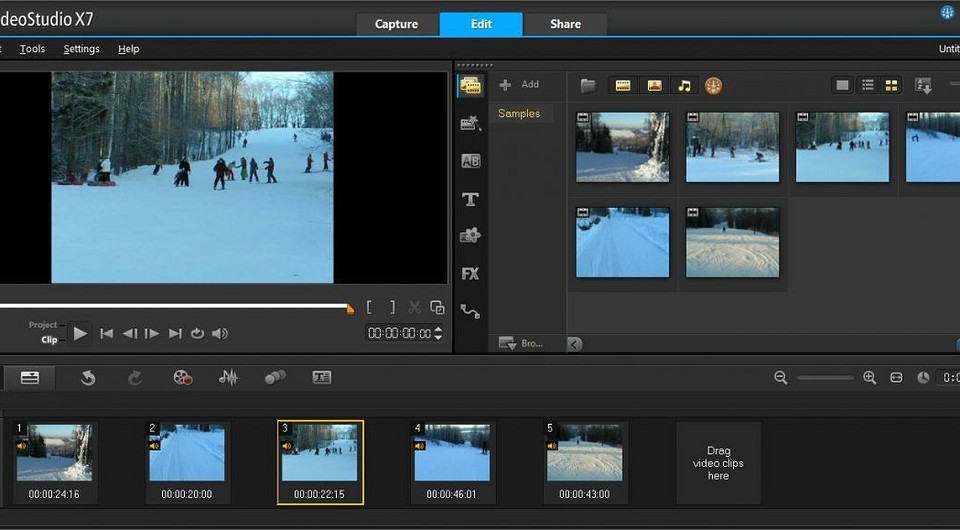
Task: Switch library to list view
Action: [868, 86]
